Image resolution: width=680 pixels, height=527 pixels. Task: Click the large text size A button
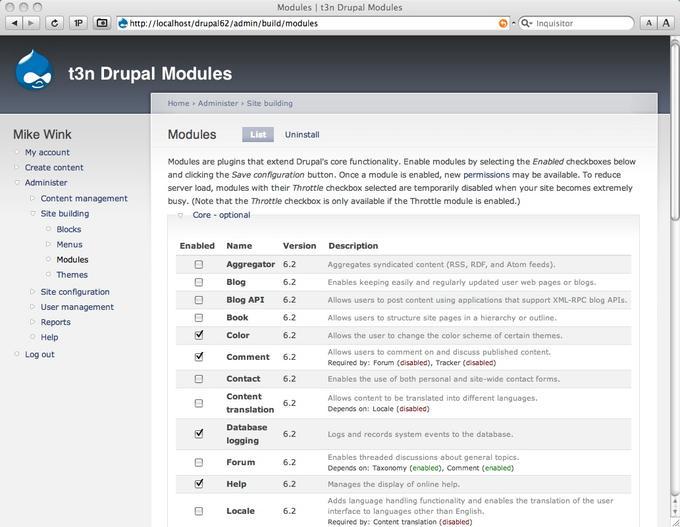666,23
